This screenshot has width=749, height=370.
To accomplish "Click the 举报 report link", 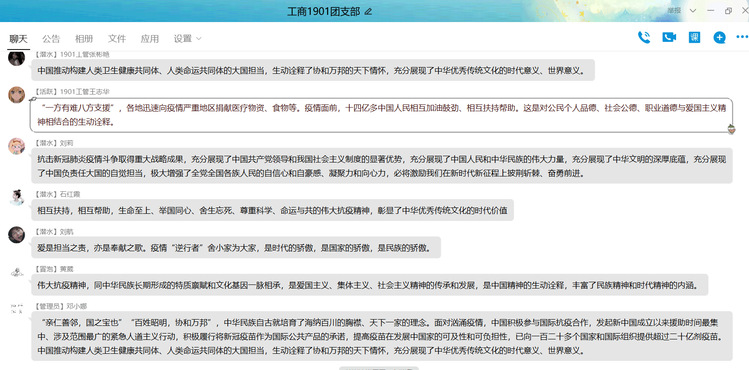I will pos(674,11).
